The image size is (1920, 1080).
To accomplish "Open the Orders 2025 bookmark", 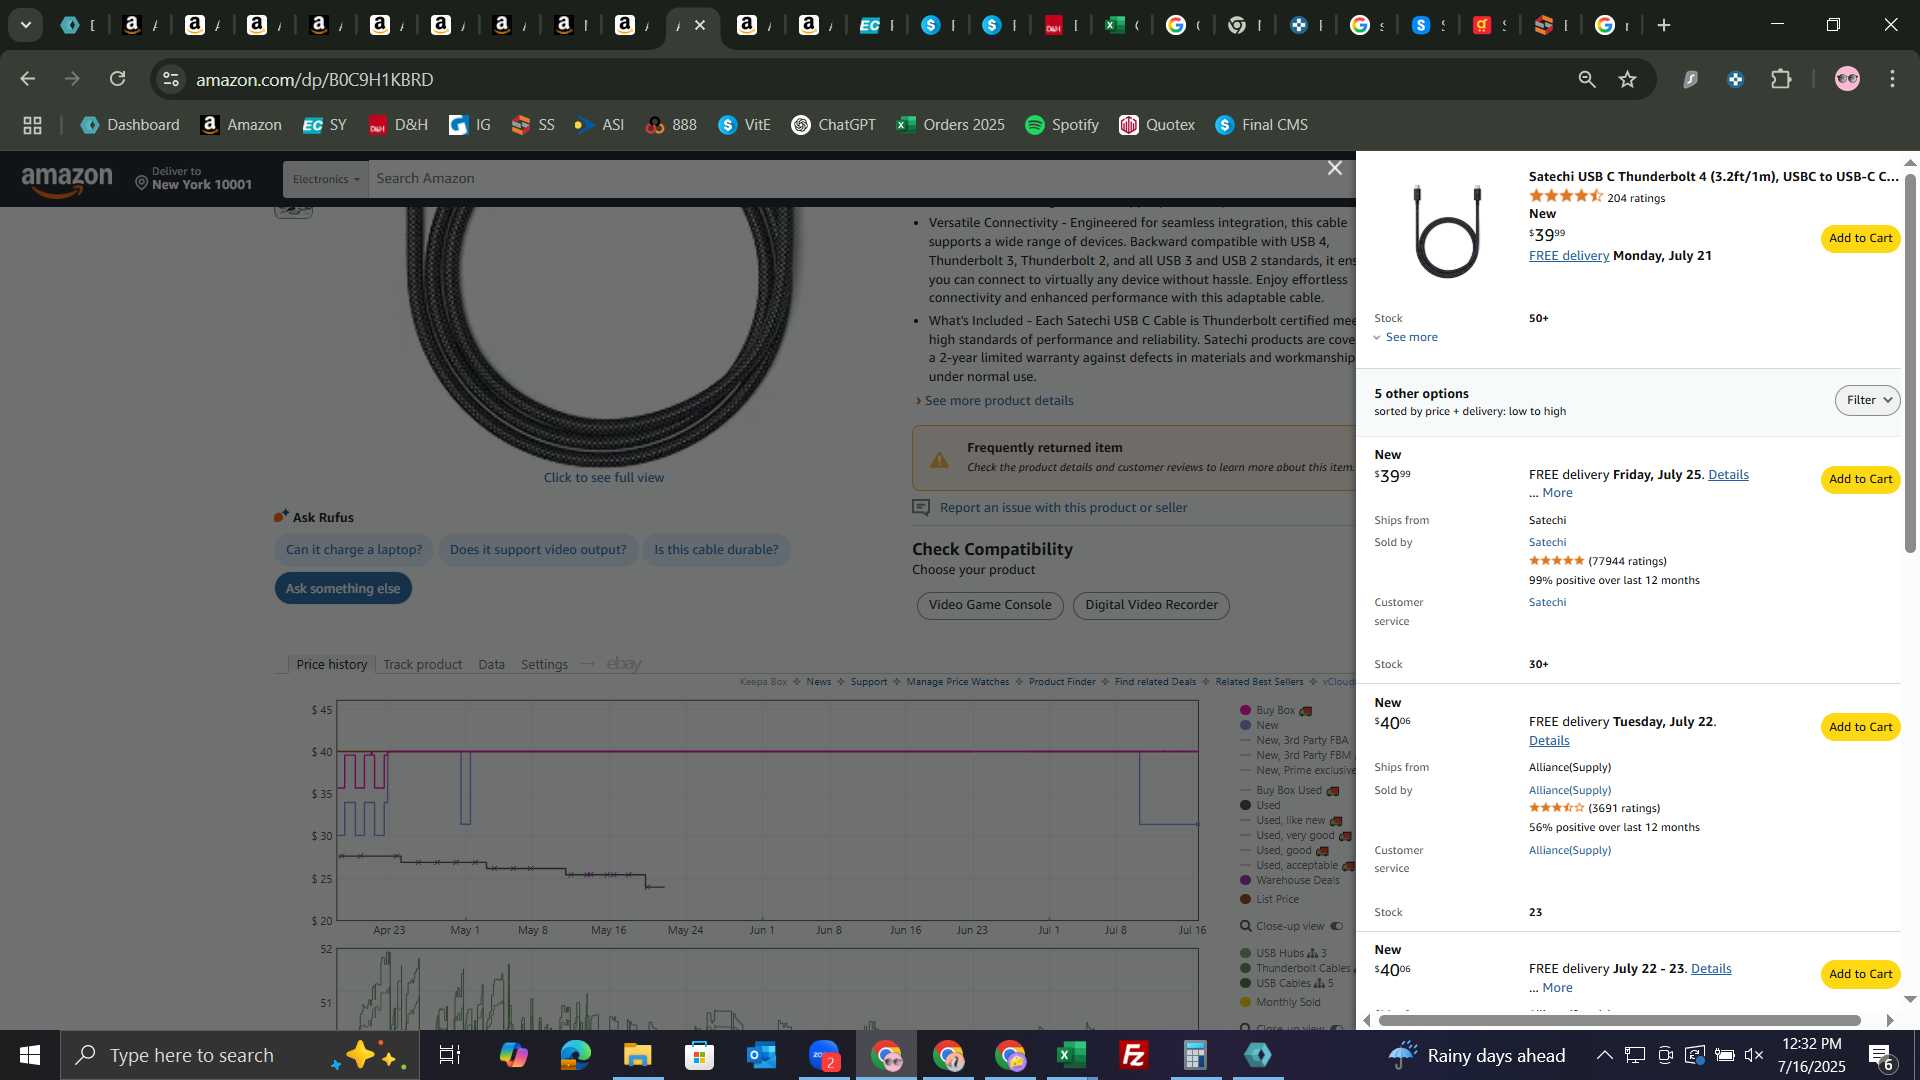I will pyautogui.click(x=951, y=125).
